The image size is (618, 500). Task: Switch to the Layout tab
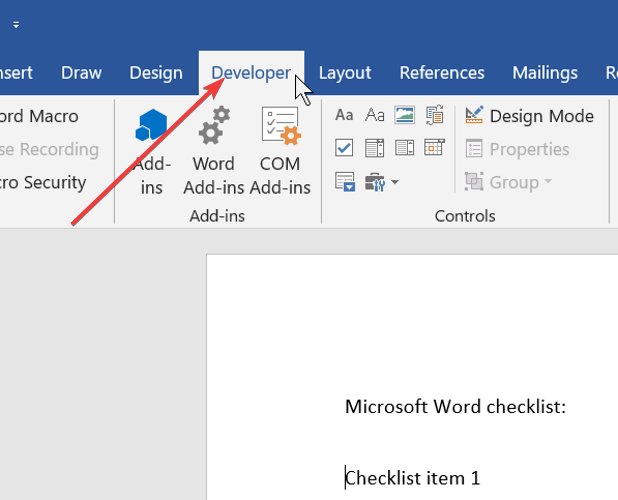pyautogui.click(x=345, y=73)
